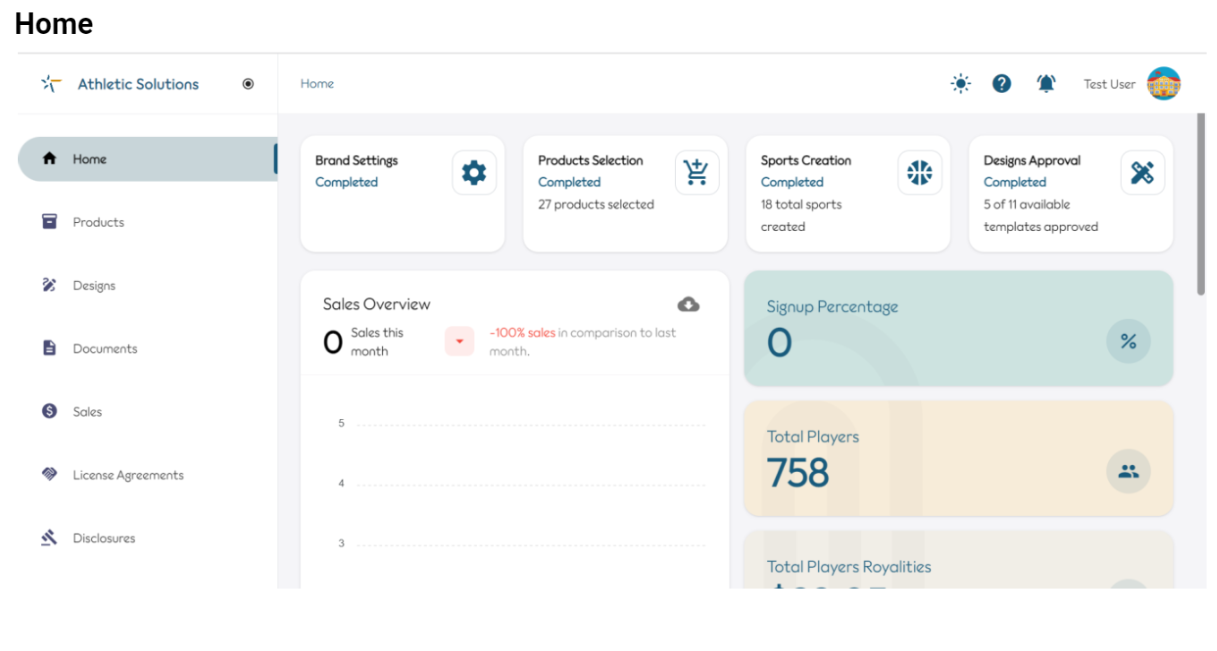Click Completed status under Sports Creation

pyautogui.click(x=792, y=182)
